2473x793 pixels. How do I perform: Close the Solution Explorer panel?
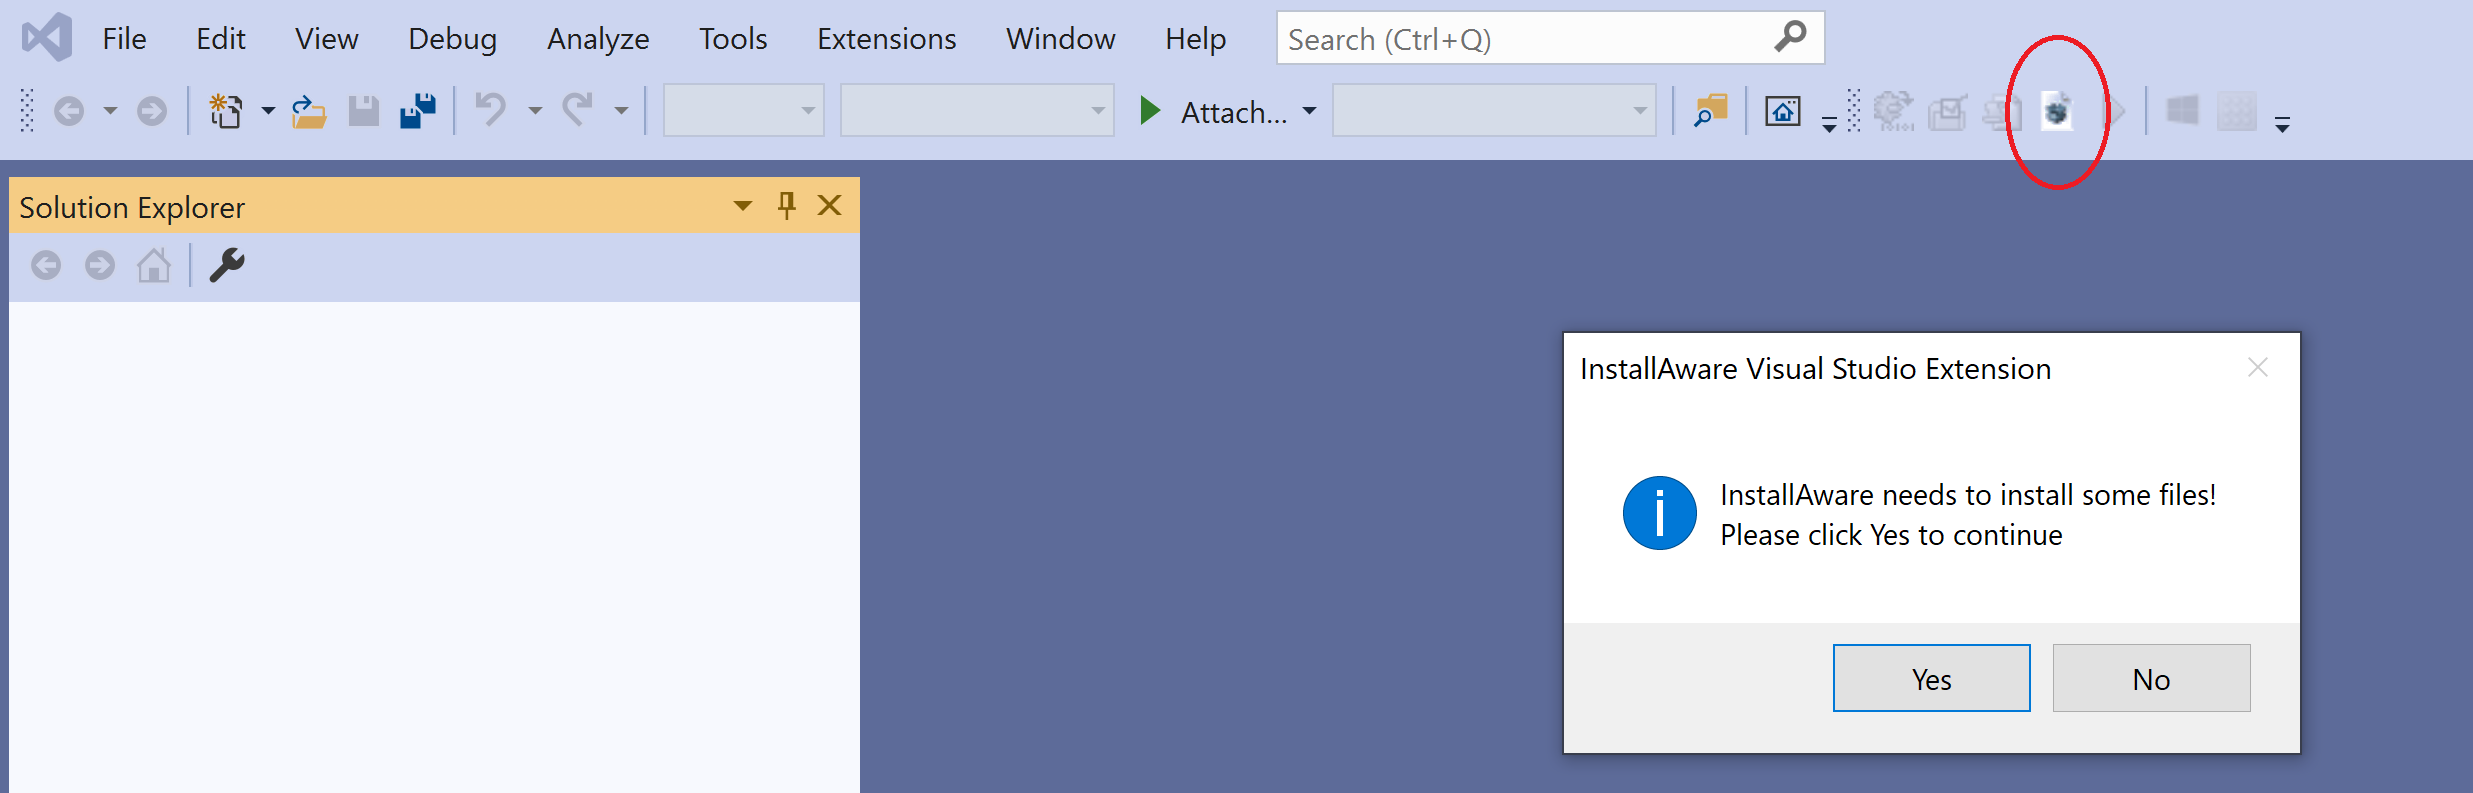(x=829, y=205)
